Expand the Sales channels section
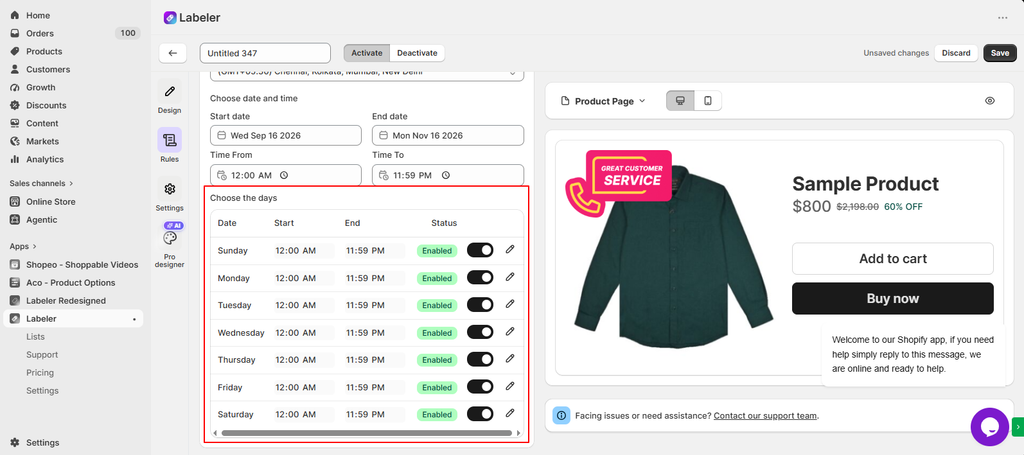Image resolution: width=1024 pixels, height=455 pixels. tap(41, 183)
